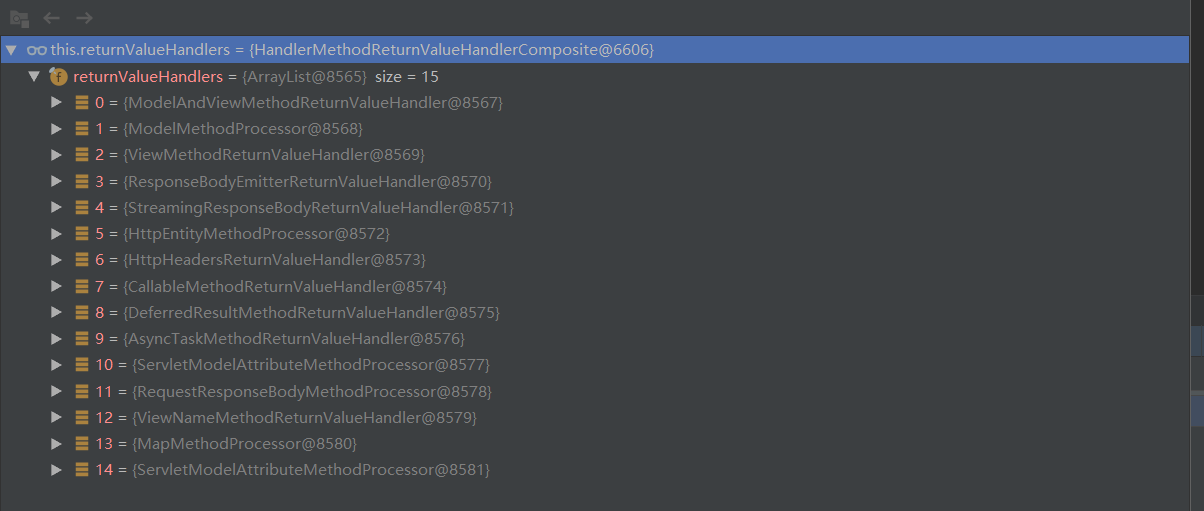Expand element 1 ModelMethodProcessor

[x=57, y=129]
